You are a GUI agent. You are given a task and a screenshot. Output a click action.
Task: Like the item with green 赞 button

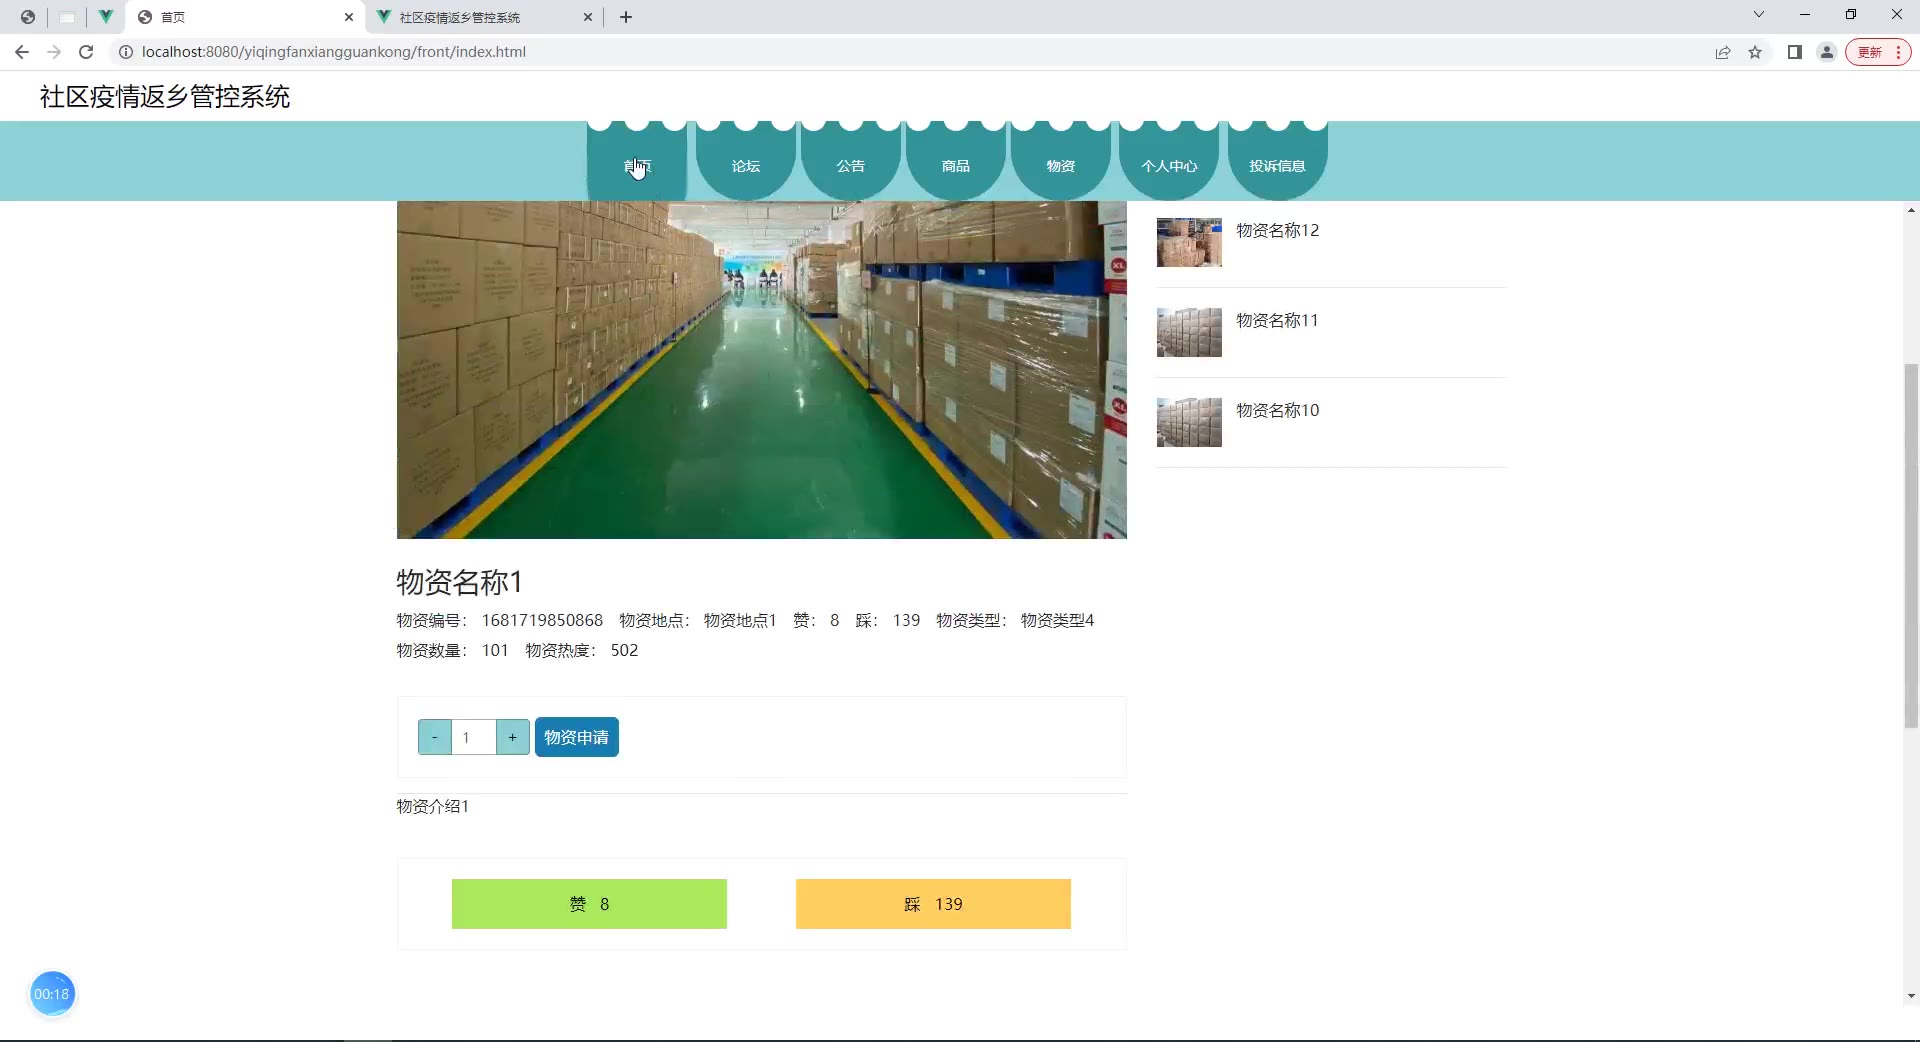(x=589, y=904)
